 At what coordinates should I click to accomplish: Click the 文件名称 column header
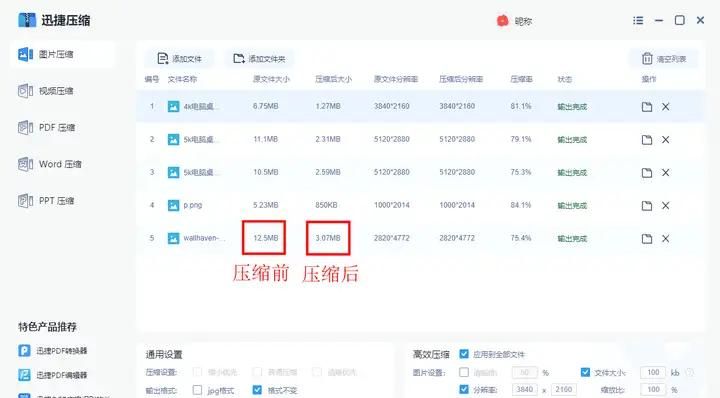pyautogui.click(x=182, y=79)
